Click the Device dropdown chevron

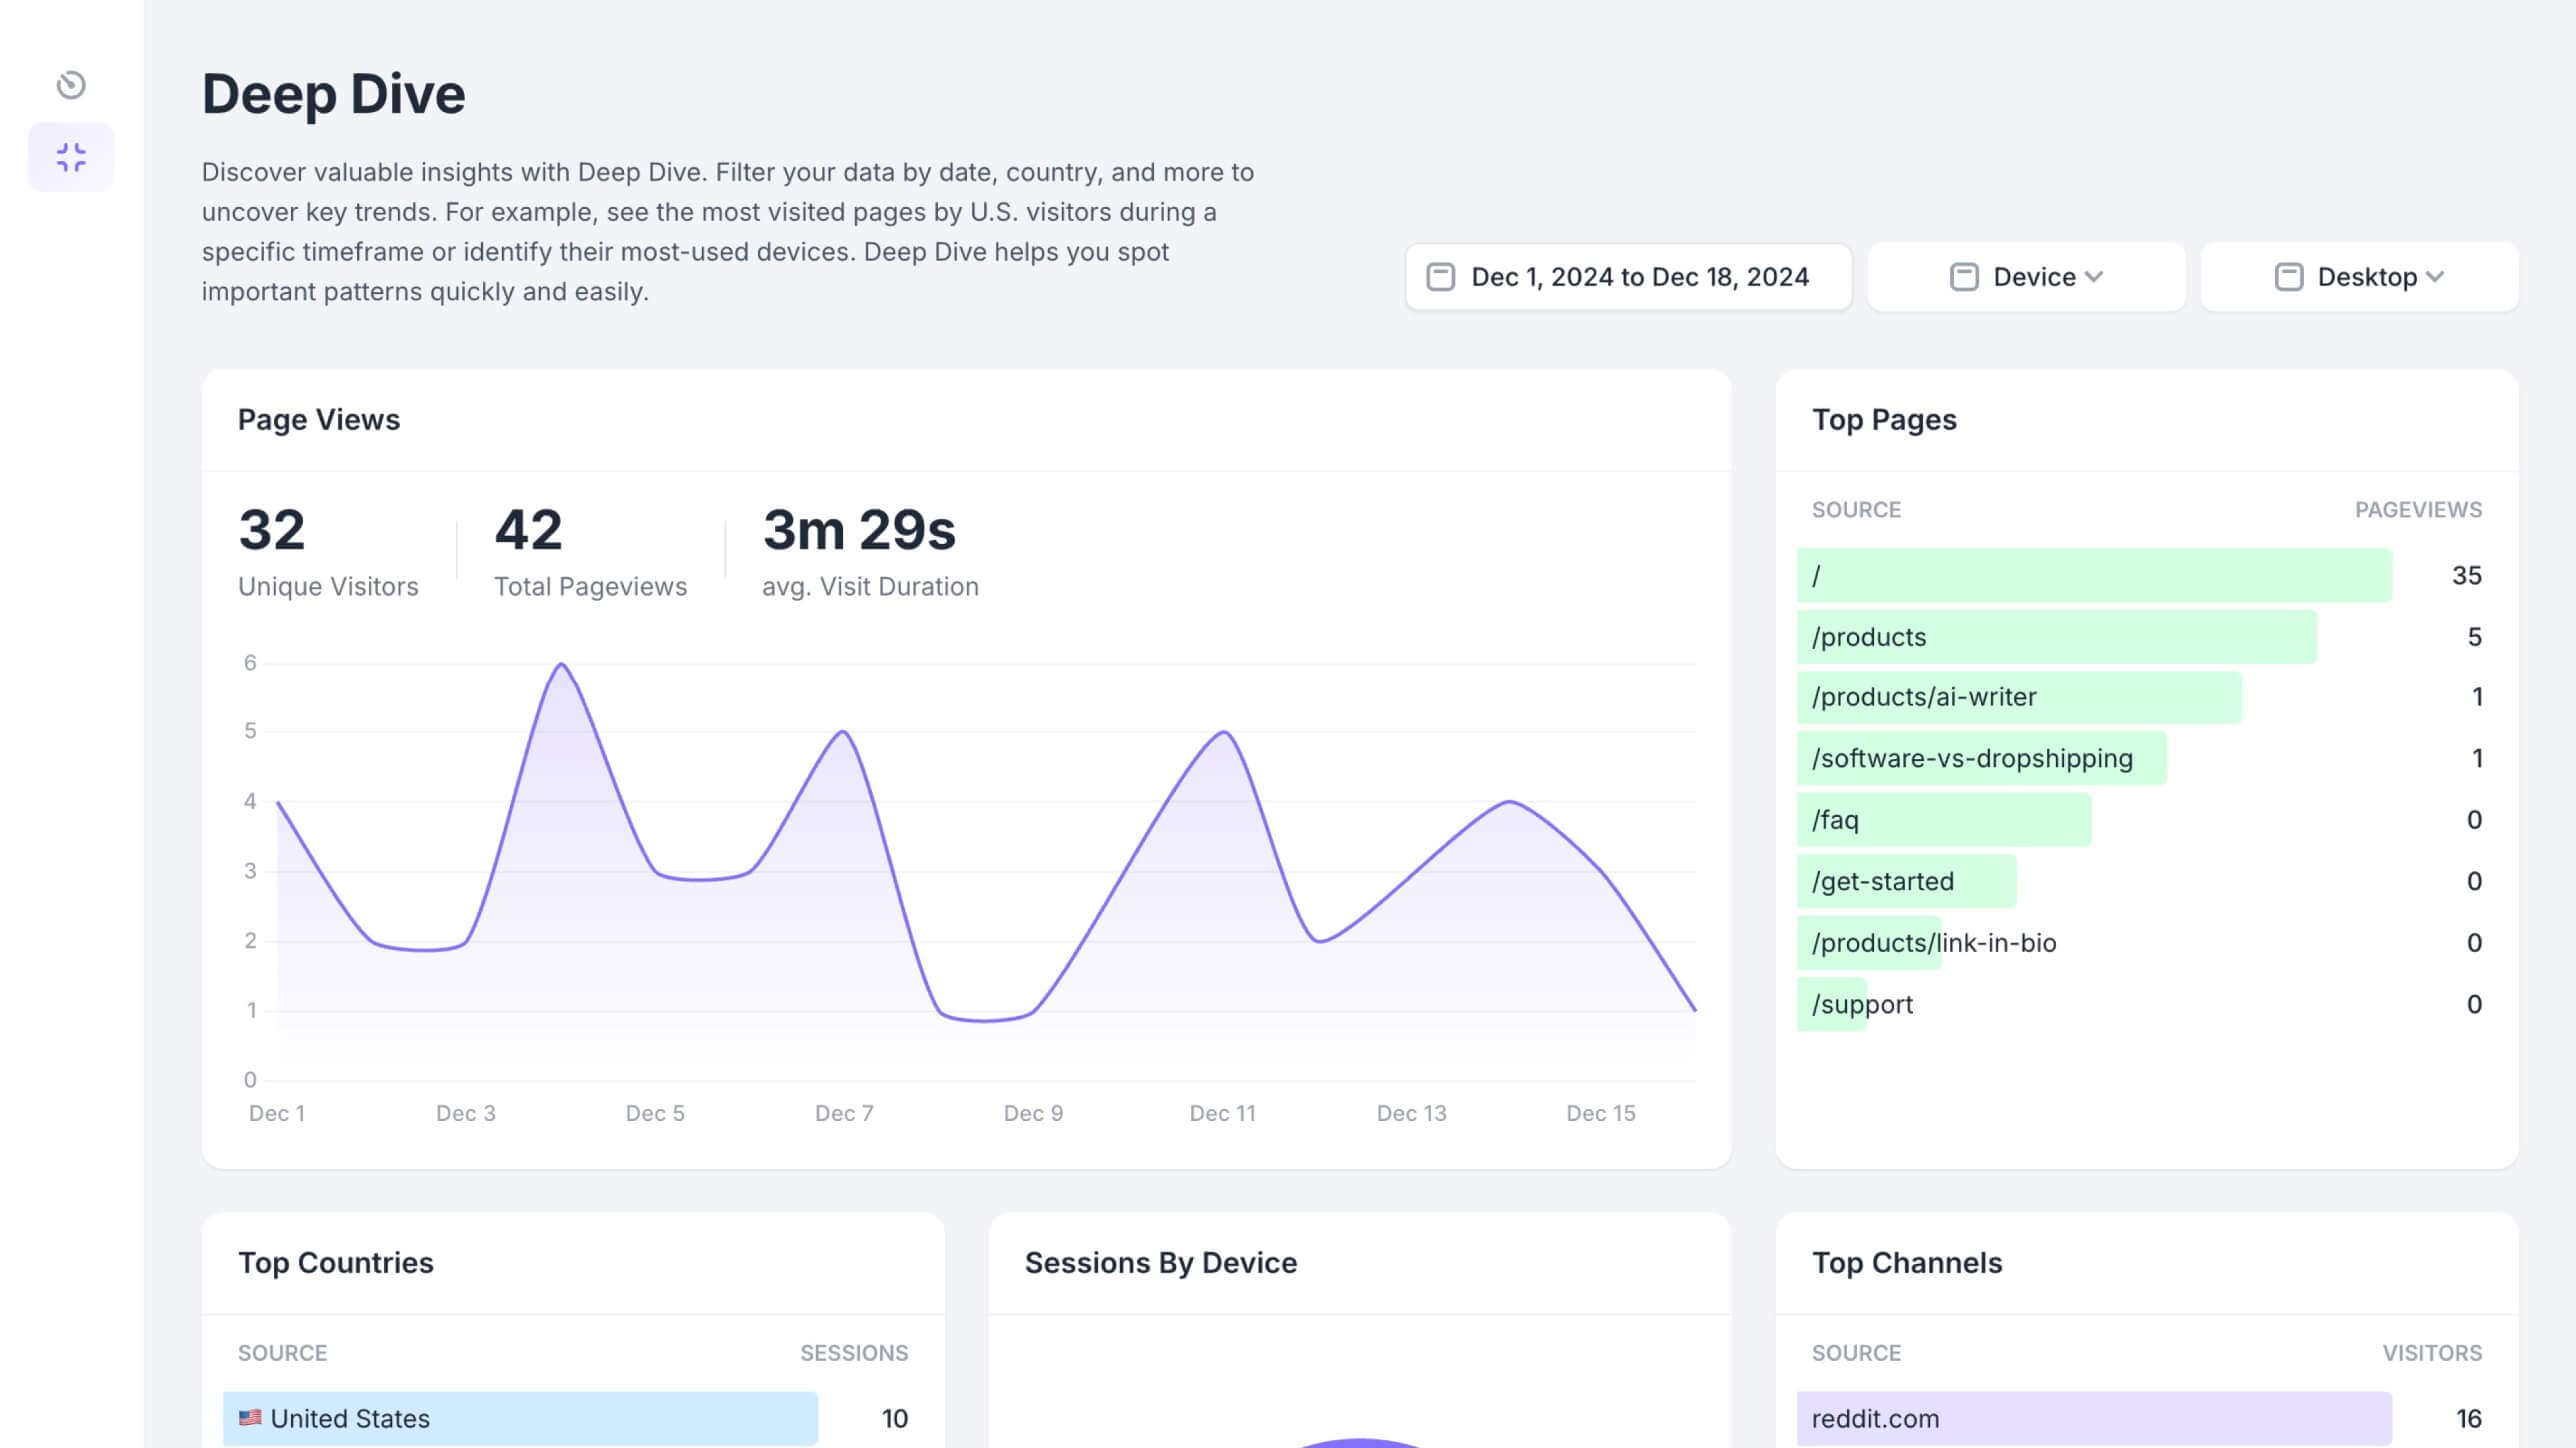(x=2094, y=277)
